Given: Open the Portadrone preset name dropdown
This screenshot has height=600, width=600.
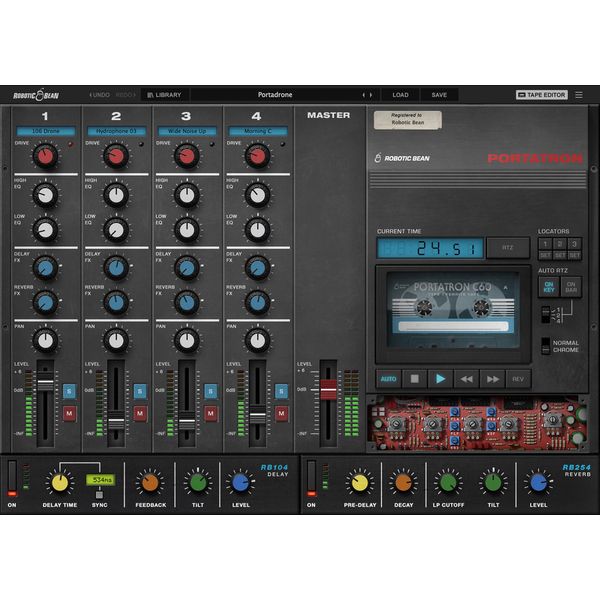Looking at the screenshot, I should click(x=275, y=95).
